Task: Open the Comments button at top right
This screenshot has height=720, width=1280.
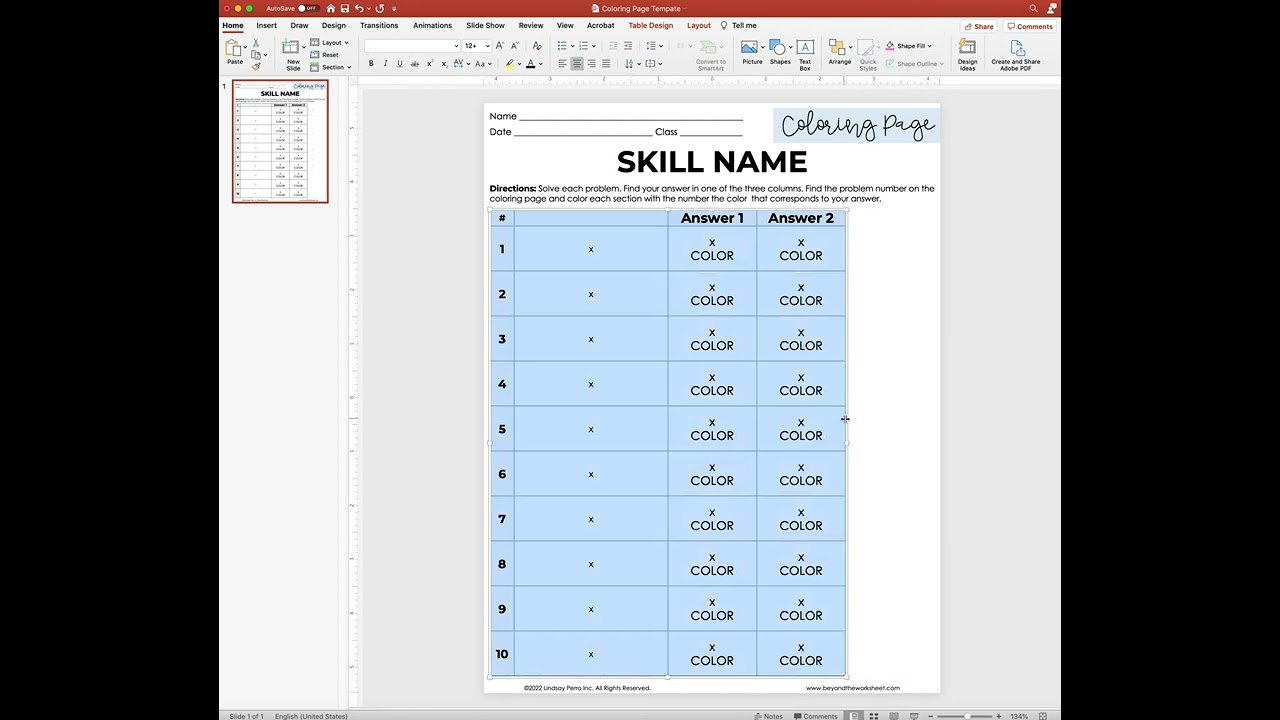Action: 1030,26
